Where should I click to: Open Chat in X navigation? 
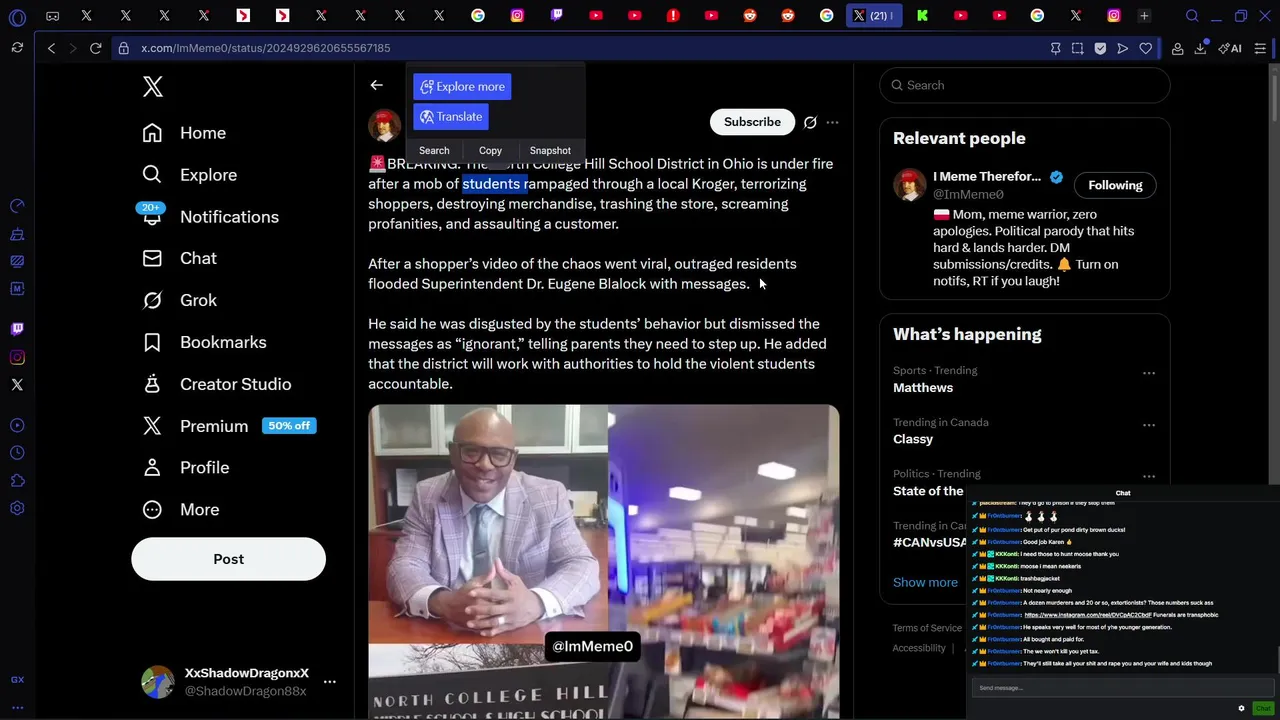point(180,258)
